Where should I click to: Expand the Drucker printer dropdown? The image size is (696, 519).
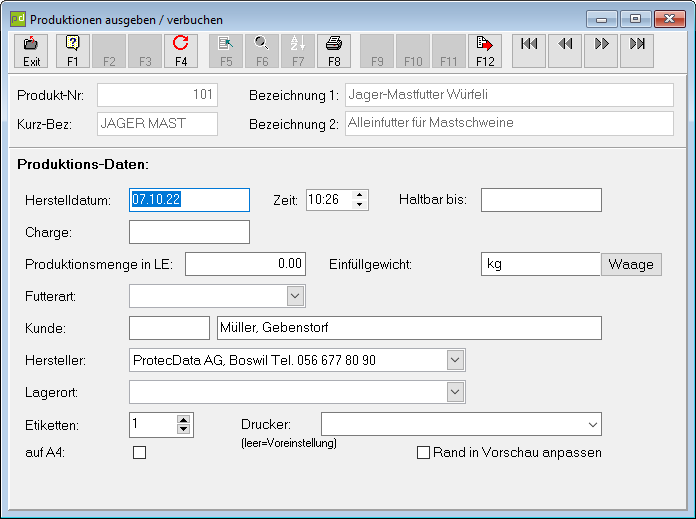coord(593,424)
